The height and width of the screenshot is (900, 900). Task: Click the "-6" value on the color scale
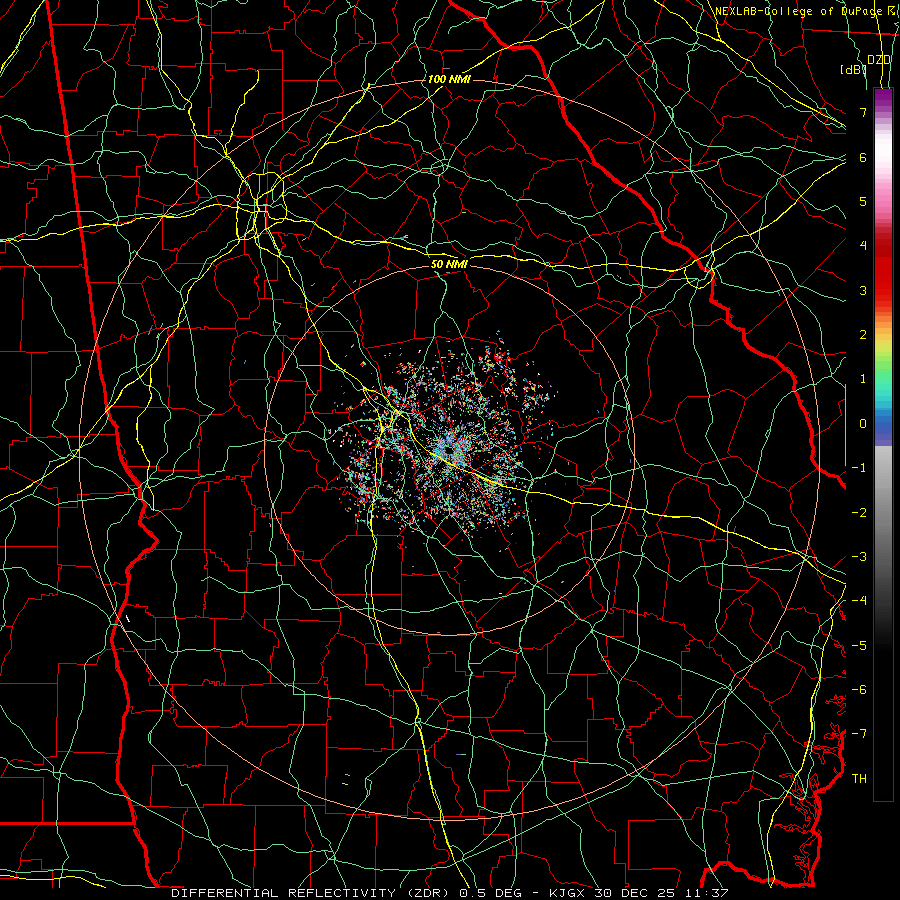pyautogui.click(x=859, y=690)
